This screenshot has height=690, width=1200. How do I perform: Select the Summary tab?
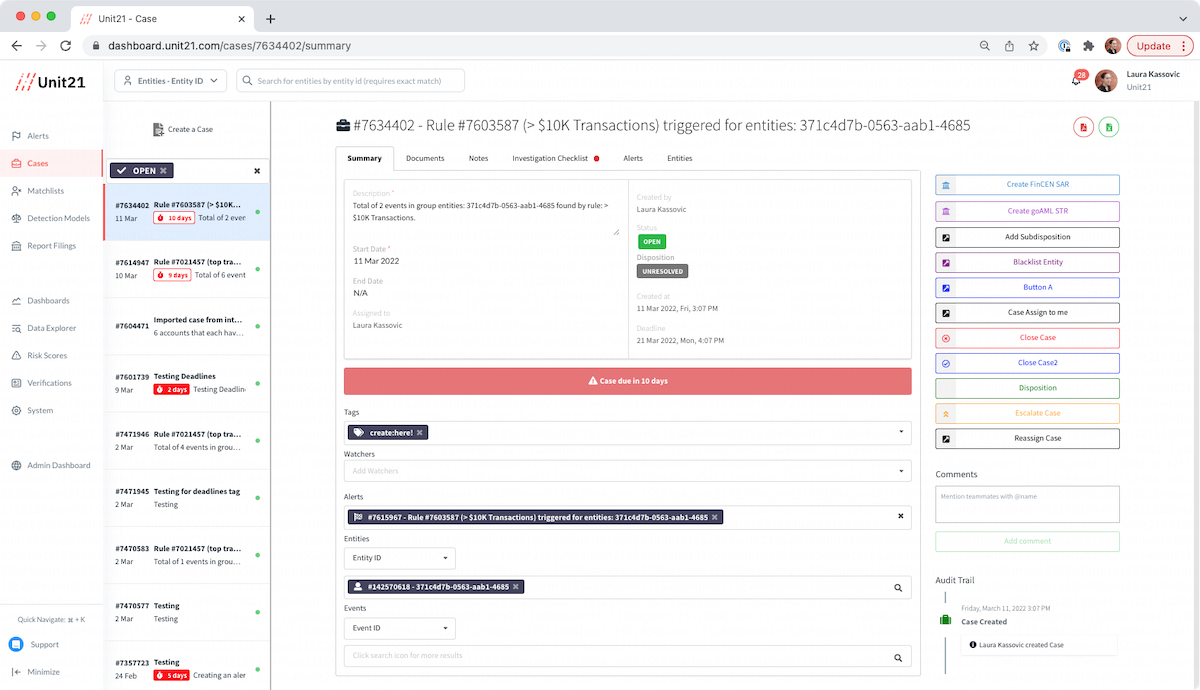365,158
